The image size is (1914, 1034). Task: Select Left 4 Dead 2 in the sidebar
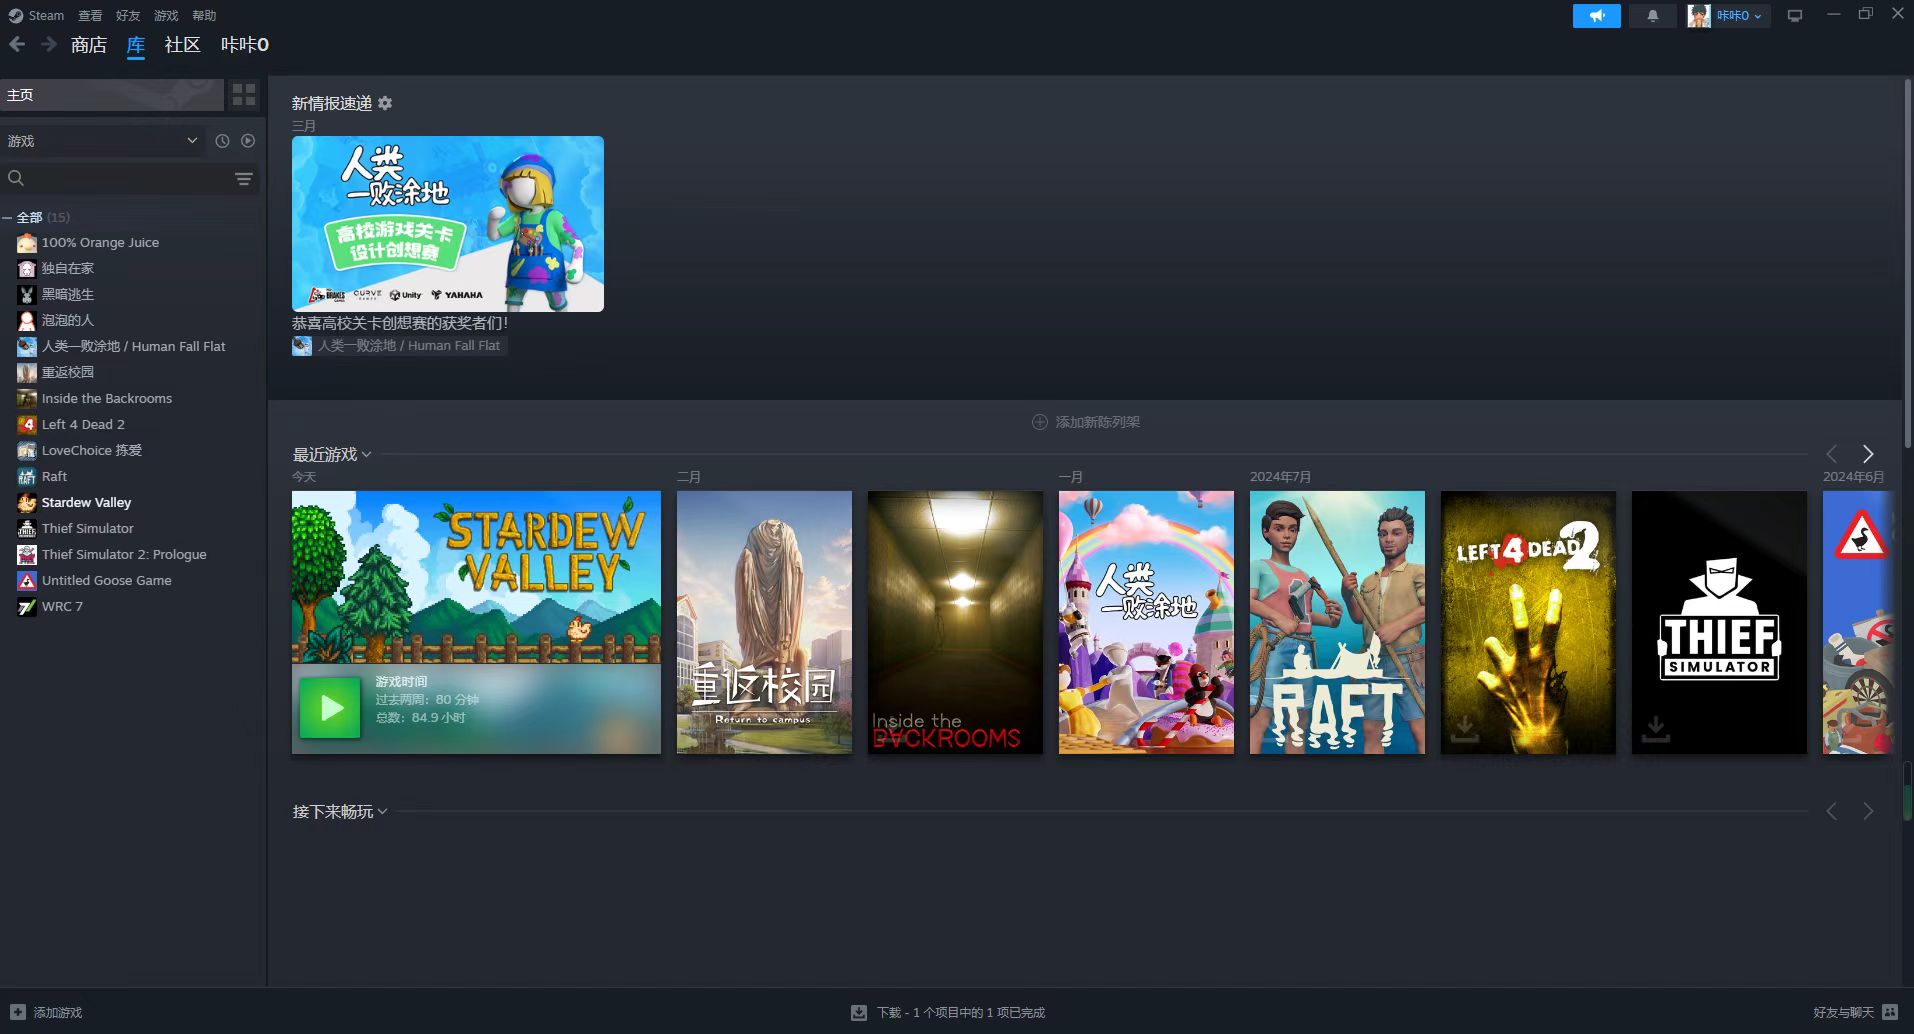pos(83,424)
